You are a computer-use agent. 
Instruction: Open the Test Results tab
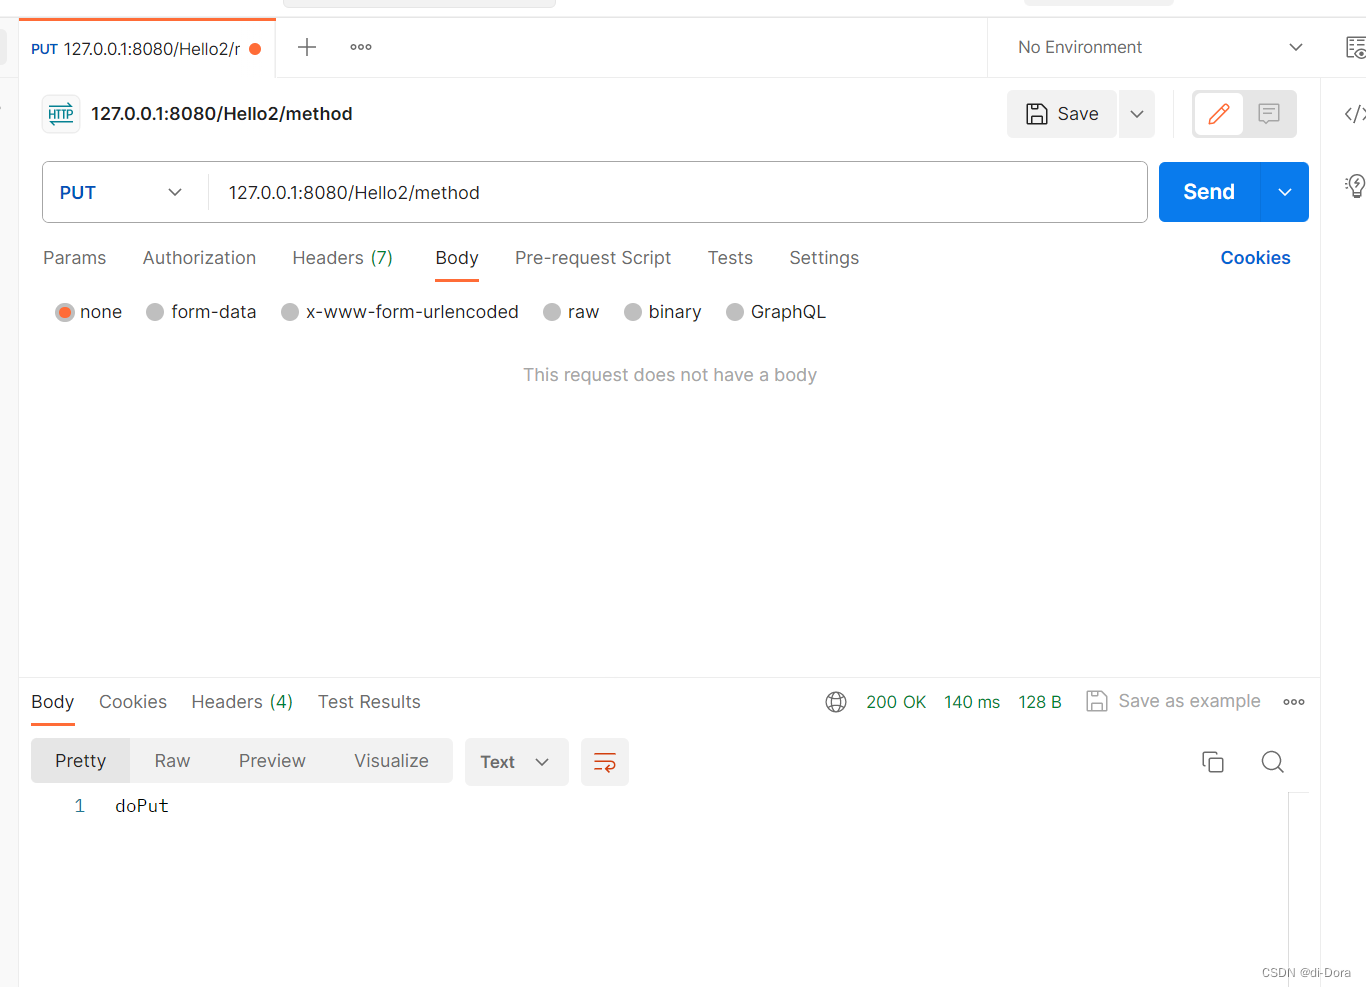coord(369,702)
